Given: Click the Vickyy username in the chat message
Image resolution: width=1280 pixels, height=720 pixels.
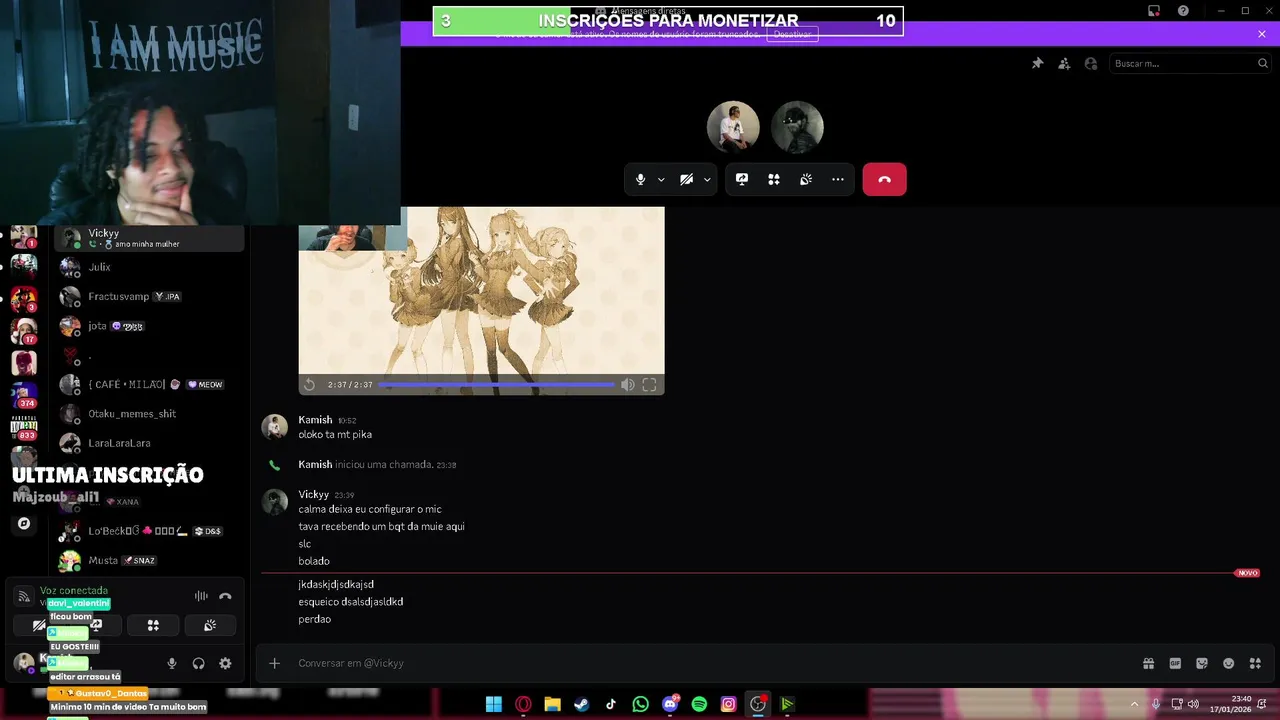Looking at the screenshot, I should click(x=313, y=494).
